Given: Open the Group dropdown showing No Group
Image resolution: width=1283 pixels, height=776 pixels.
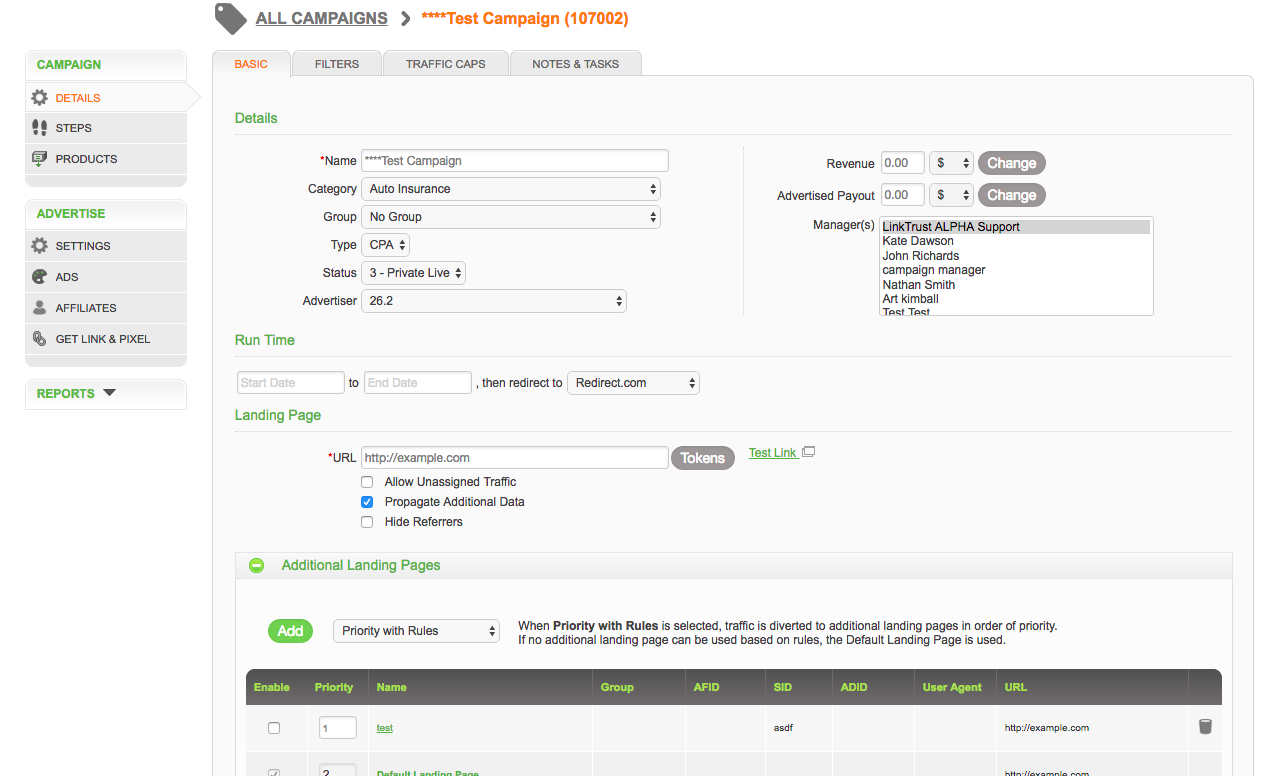Looking at the screenshot, I should click(x=511, y=217).
